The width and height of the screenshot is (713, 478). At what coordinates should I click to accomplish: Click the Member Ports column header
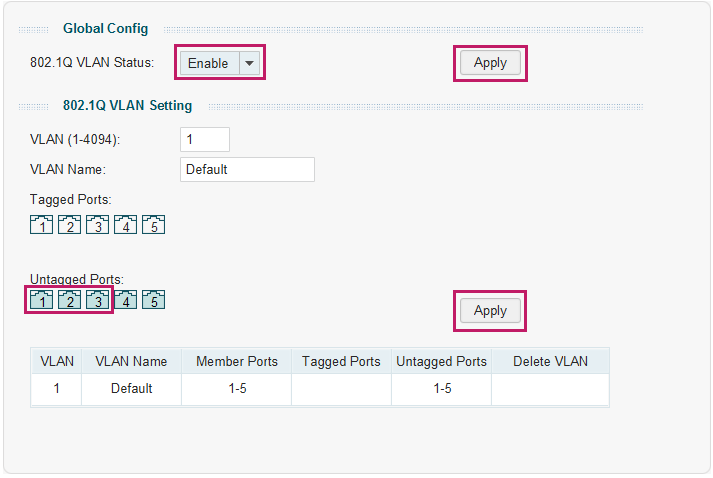[x=237, y=361]
